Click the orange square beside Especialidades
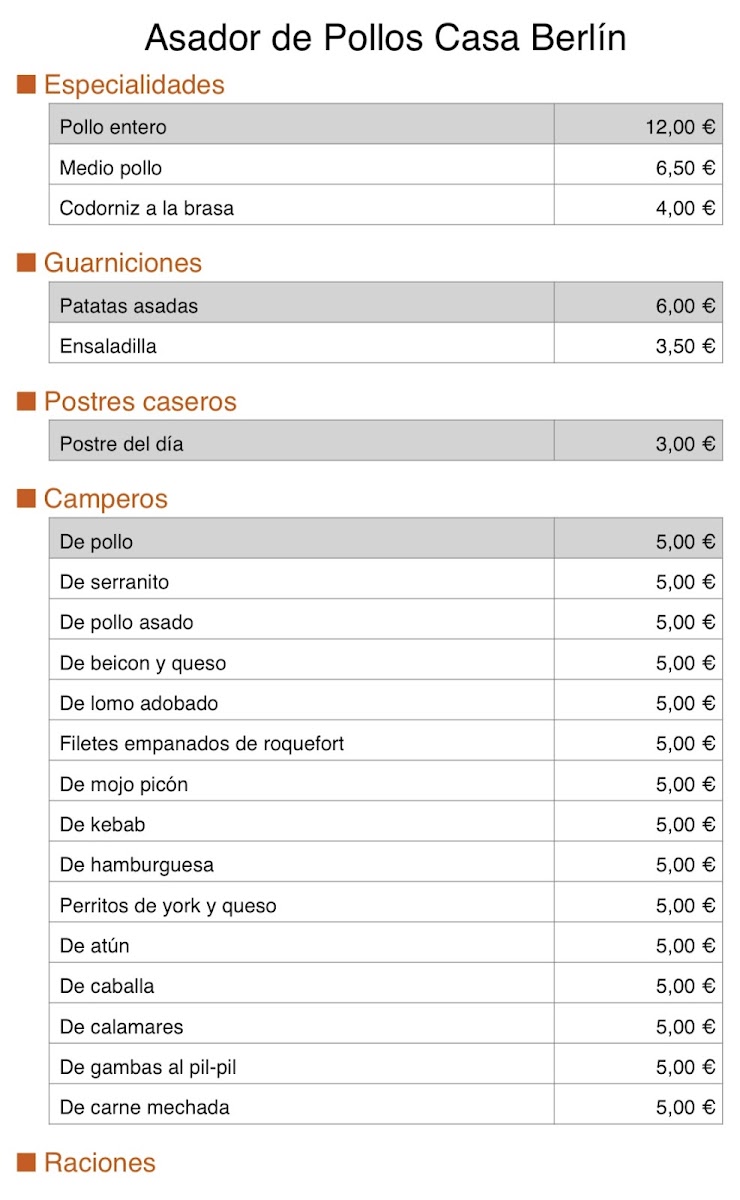This screenshot has height=1200, width=740. pyautogui.click(x=27, y=85)
